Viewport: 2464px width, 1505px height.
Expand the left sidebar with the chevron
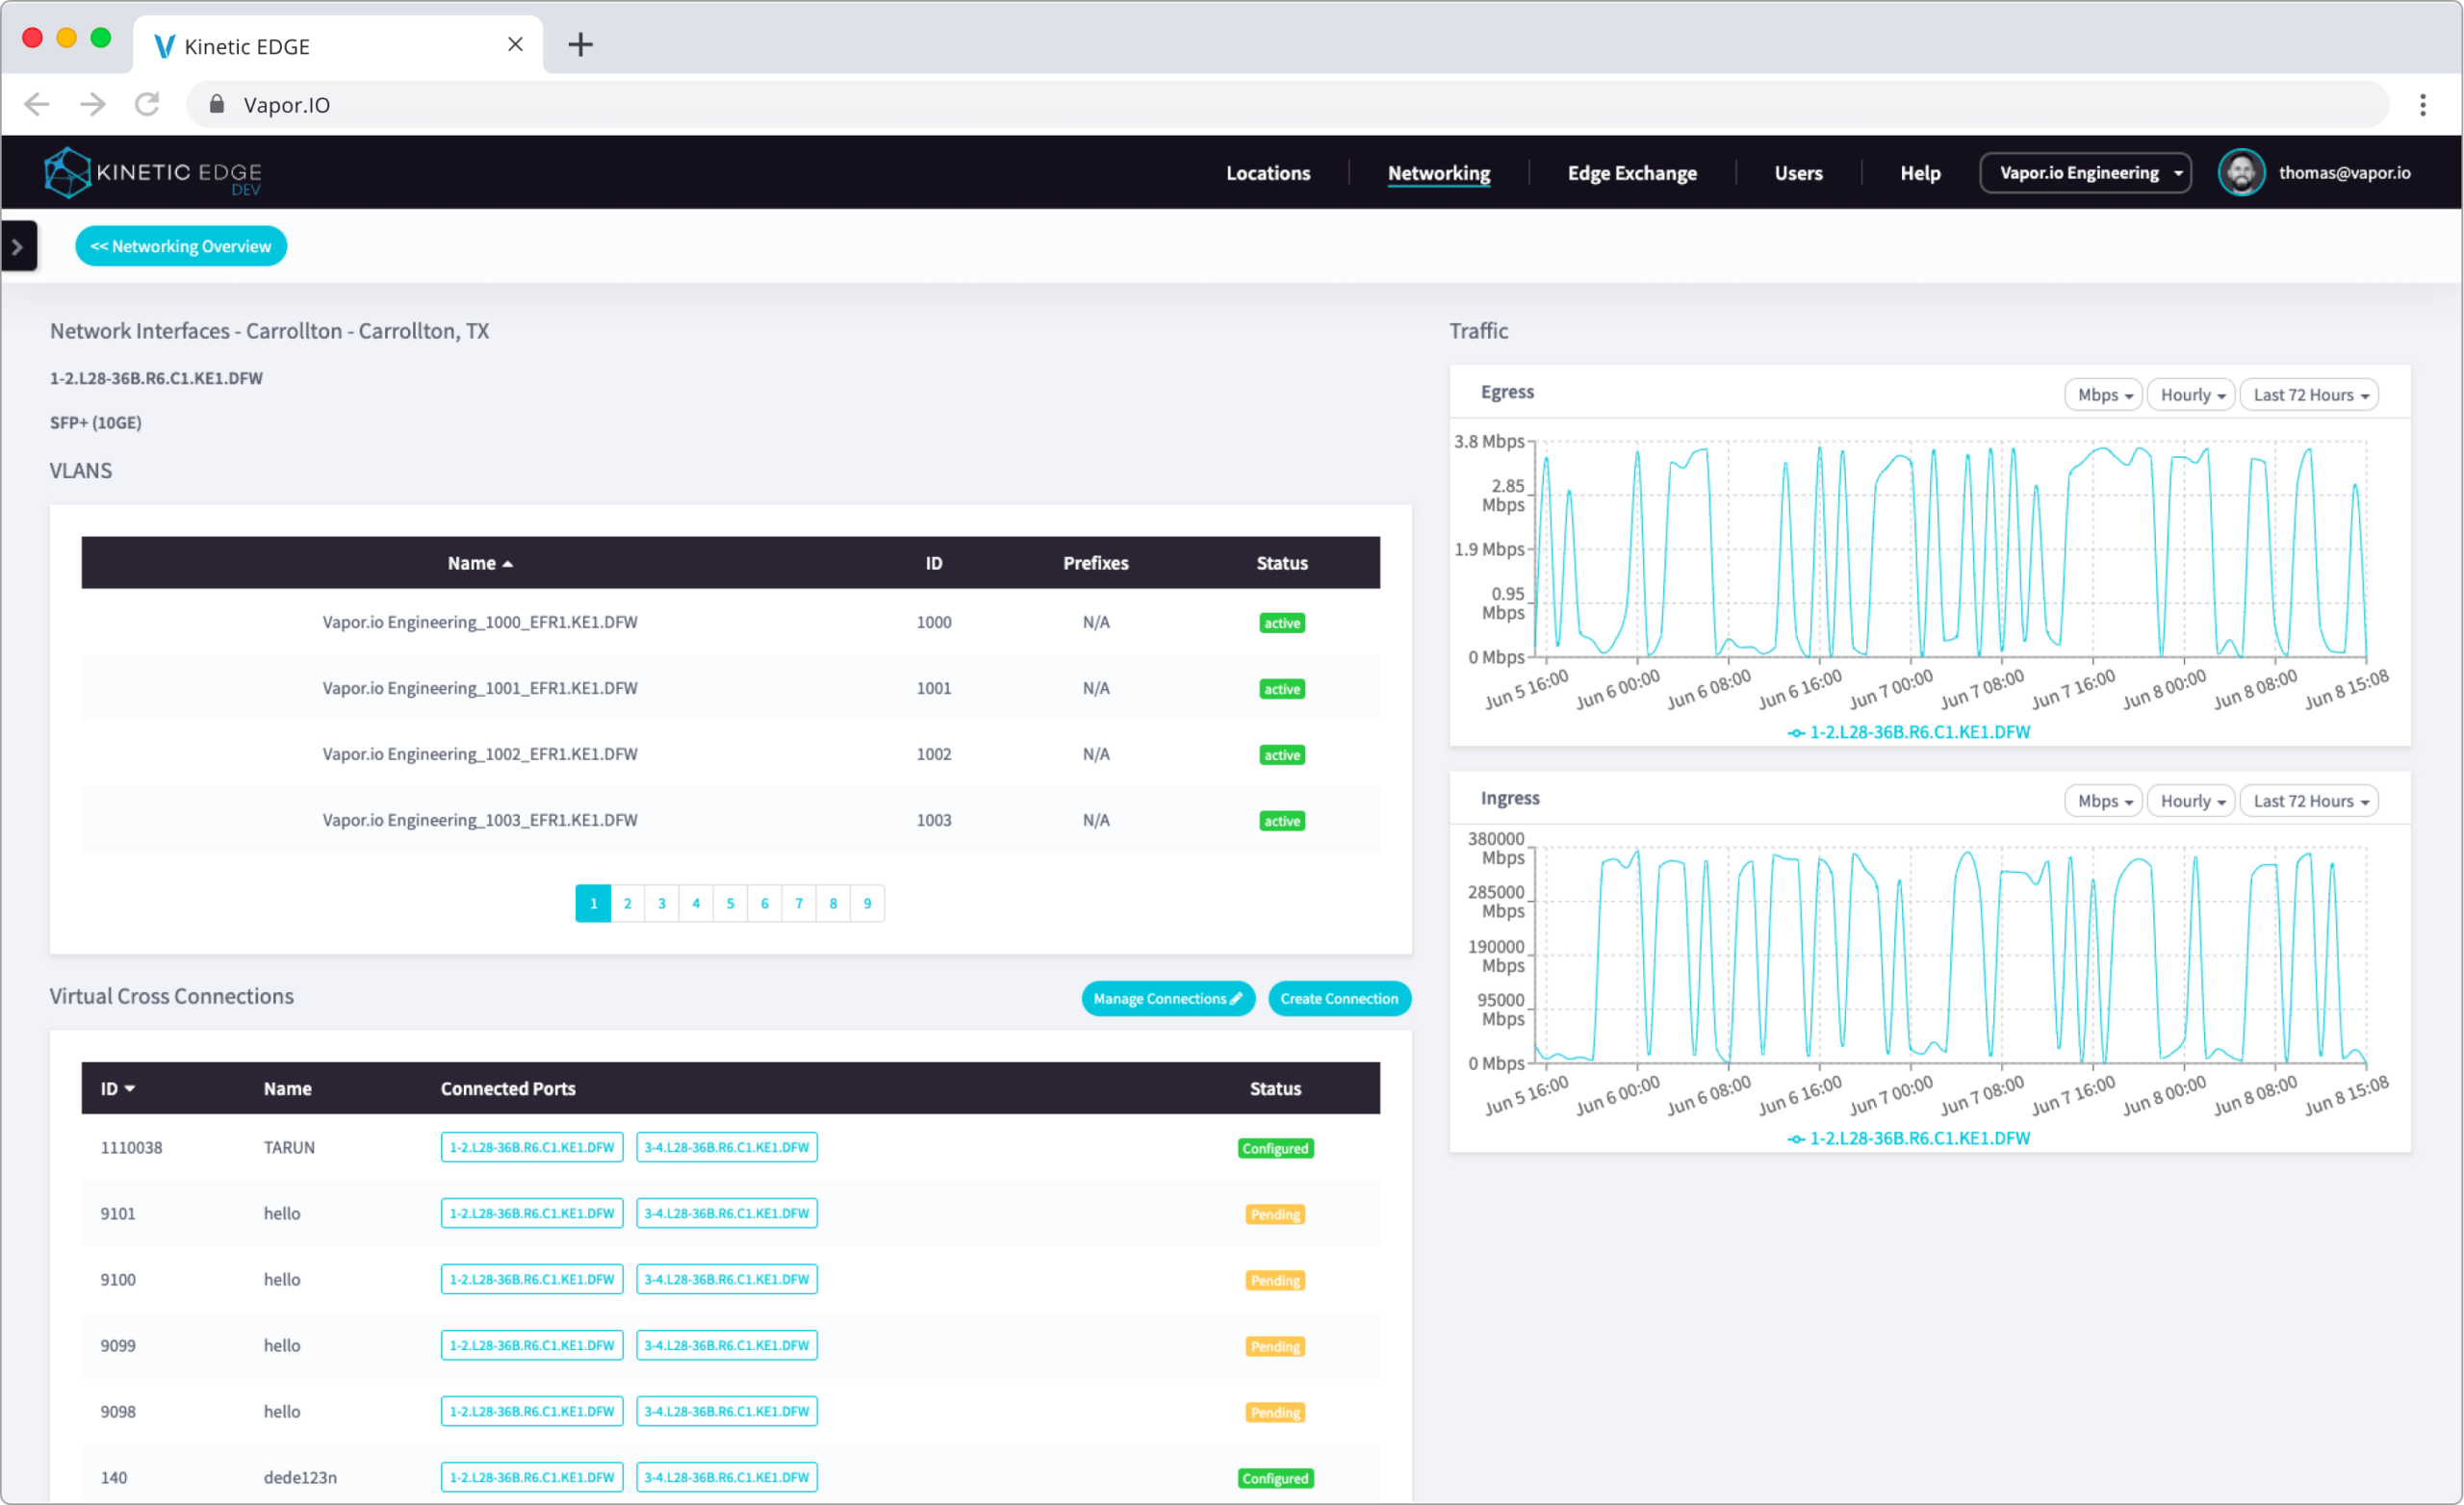[18, 246]
